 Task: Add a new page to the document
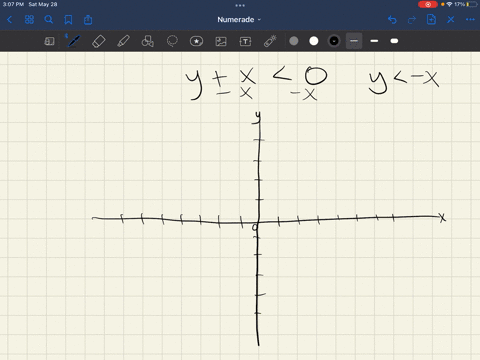tap(431, 20)
